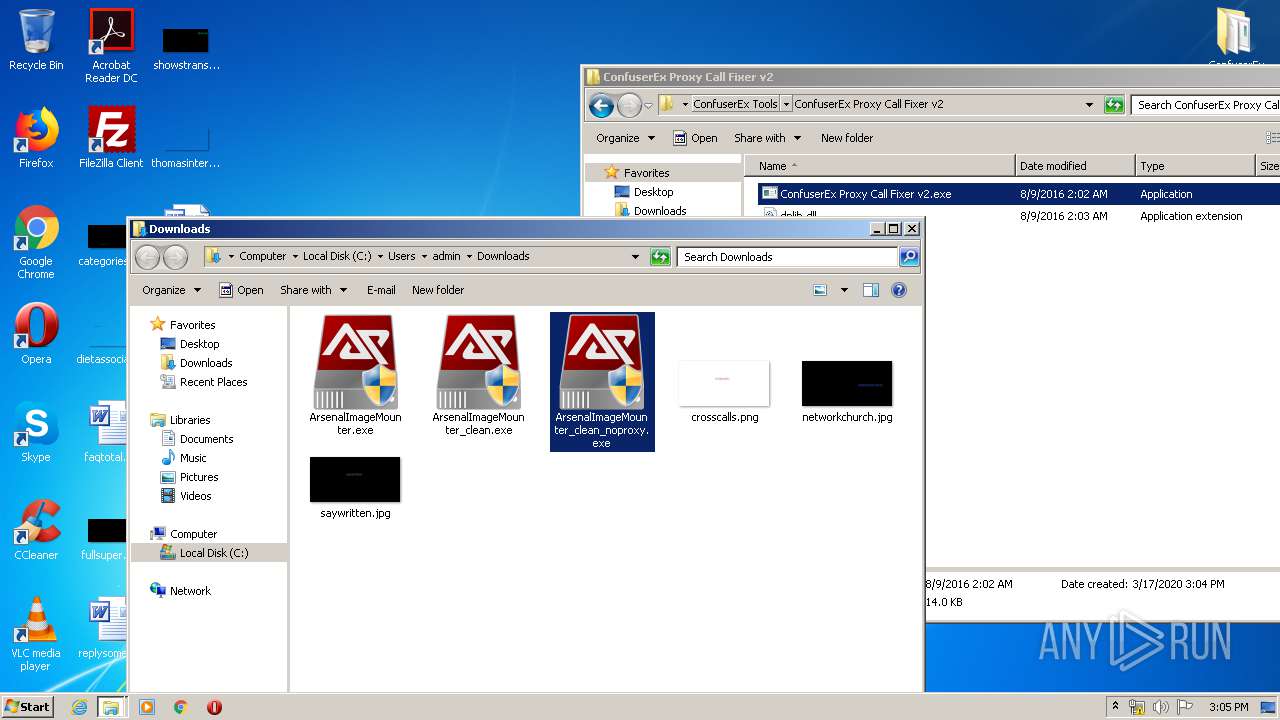
Task: Select Network in navigation pane
Action: point(190,591)
